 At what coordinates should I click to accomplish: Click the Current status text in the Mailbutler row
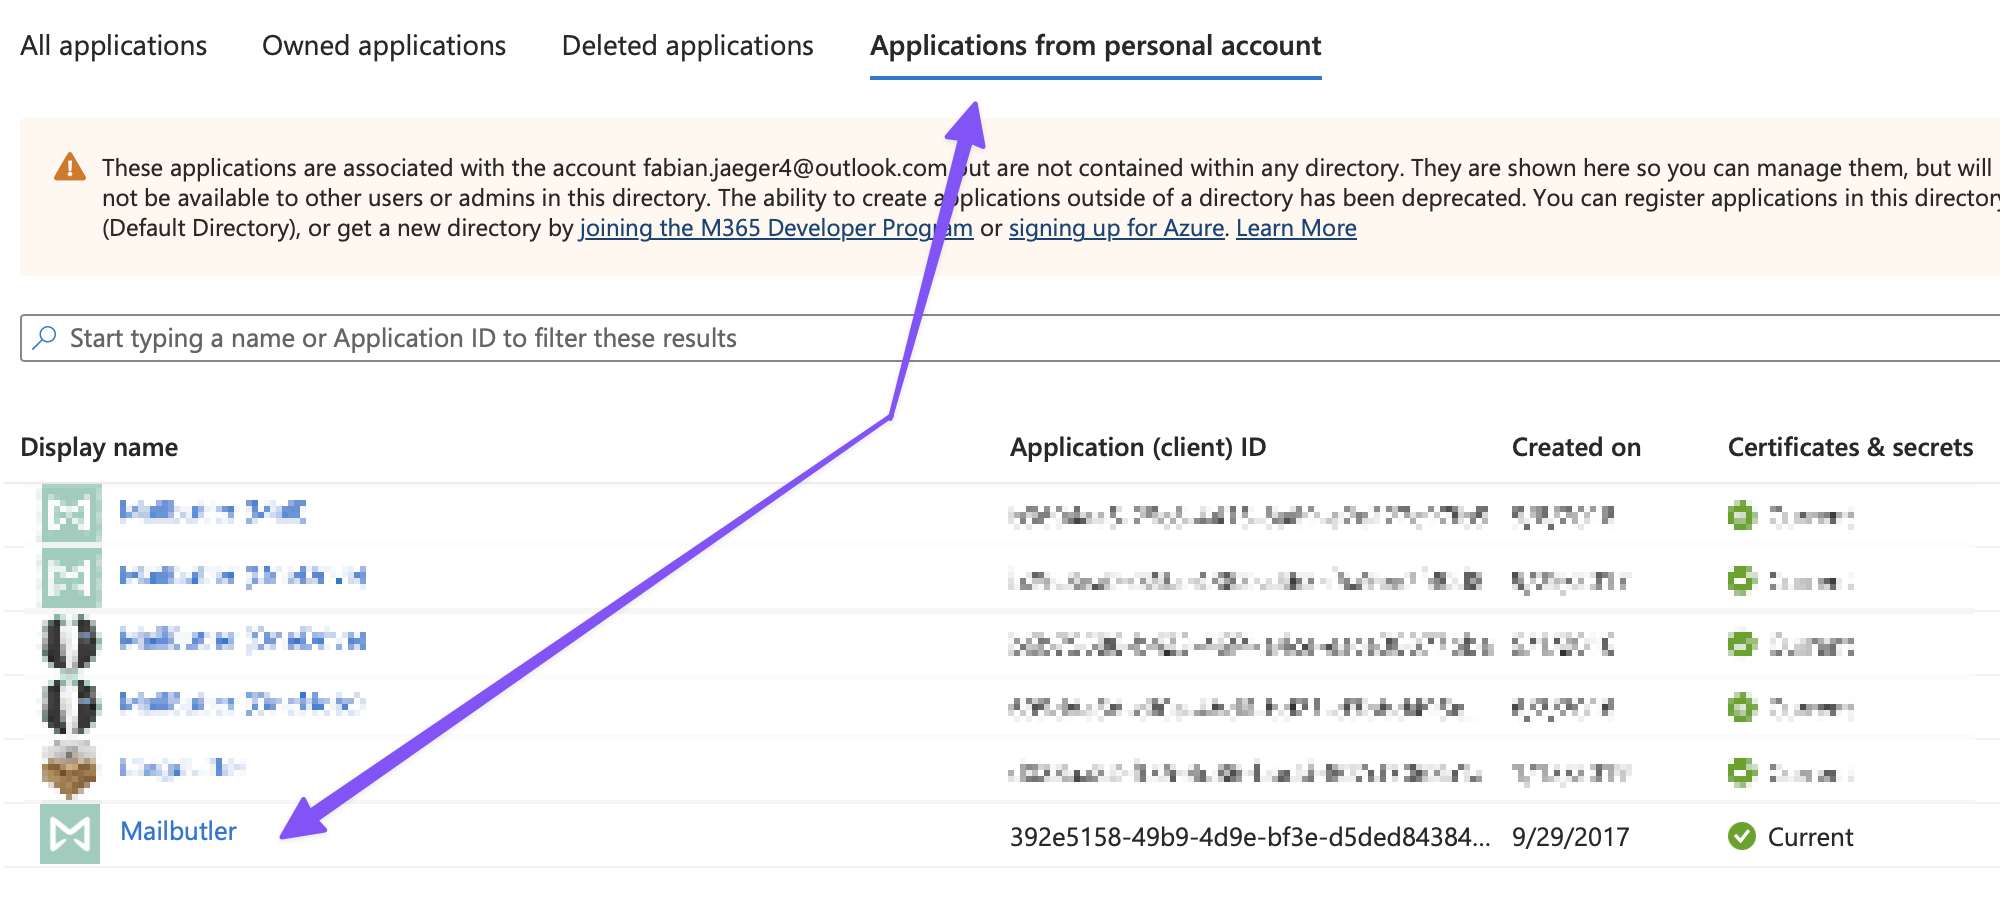(x=1810, y=837)
